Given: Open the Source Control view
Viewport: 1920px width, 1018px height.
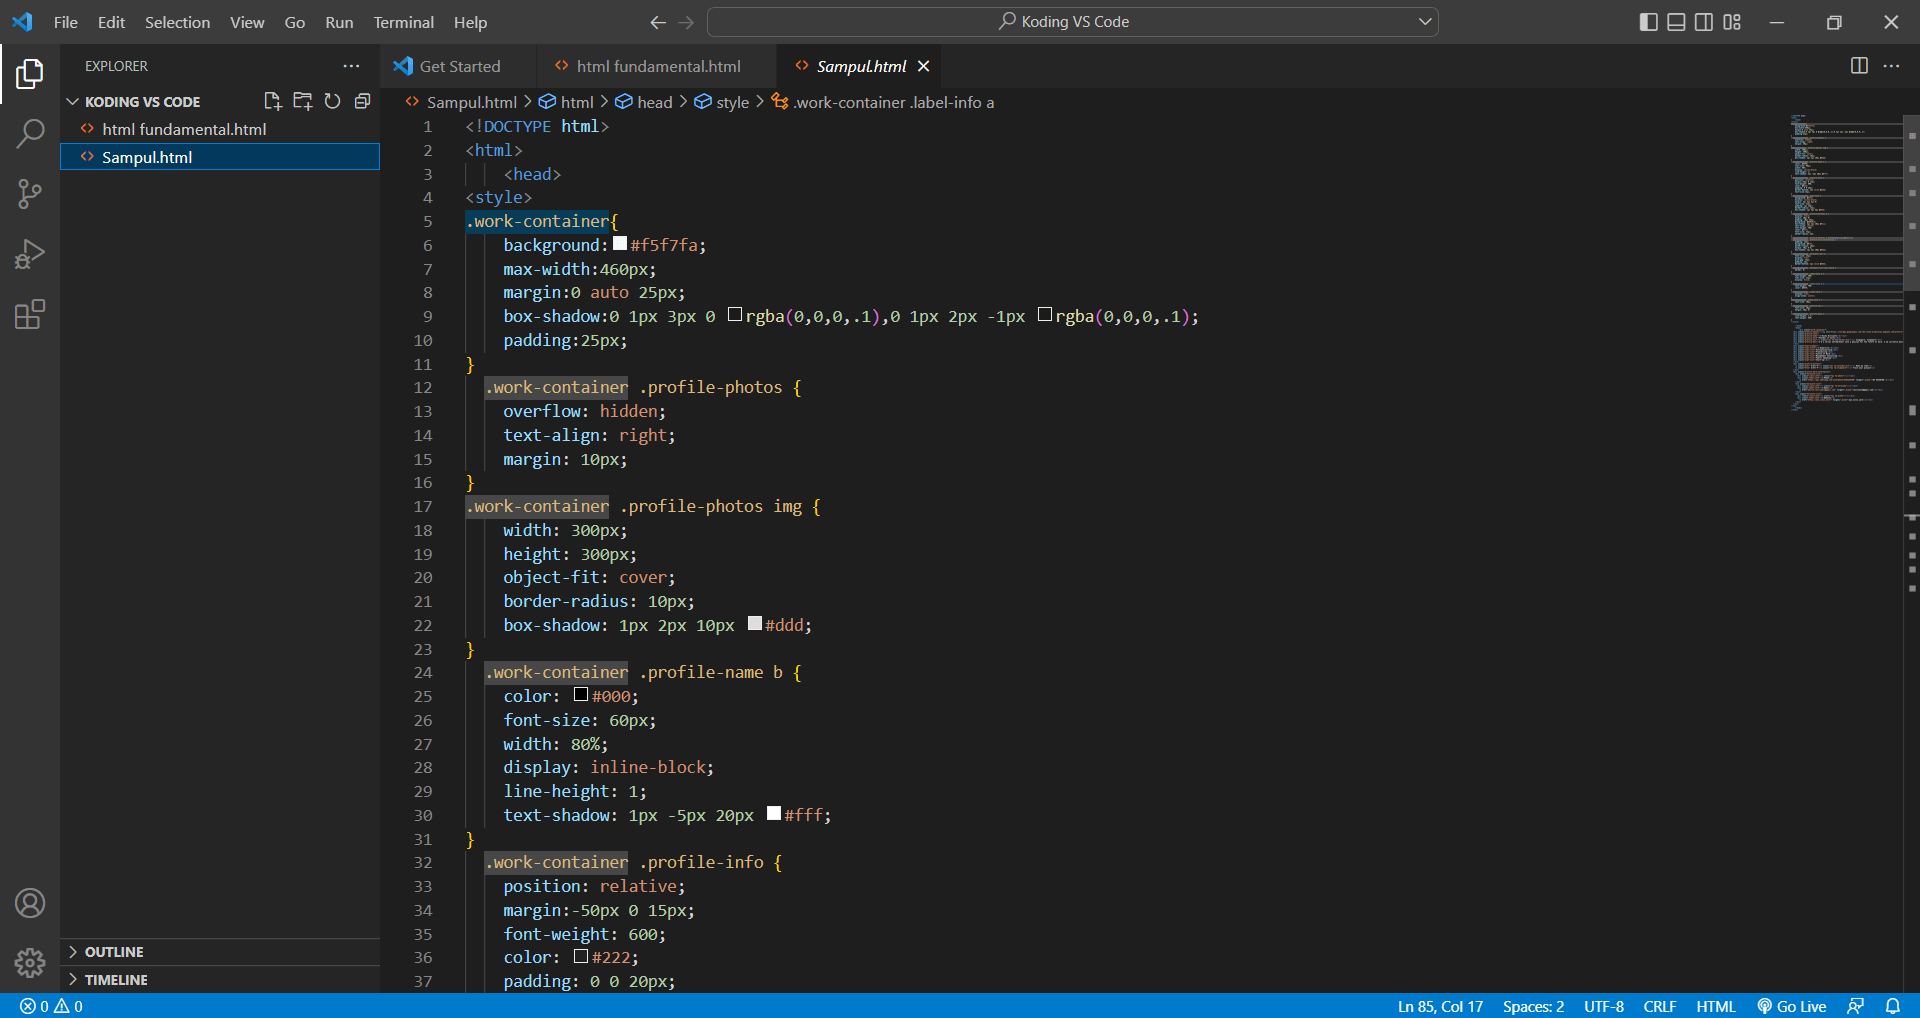Looking at the screenshot, I should point(30,194).
